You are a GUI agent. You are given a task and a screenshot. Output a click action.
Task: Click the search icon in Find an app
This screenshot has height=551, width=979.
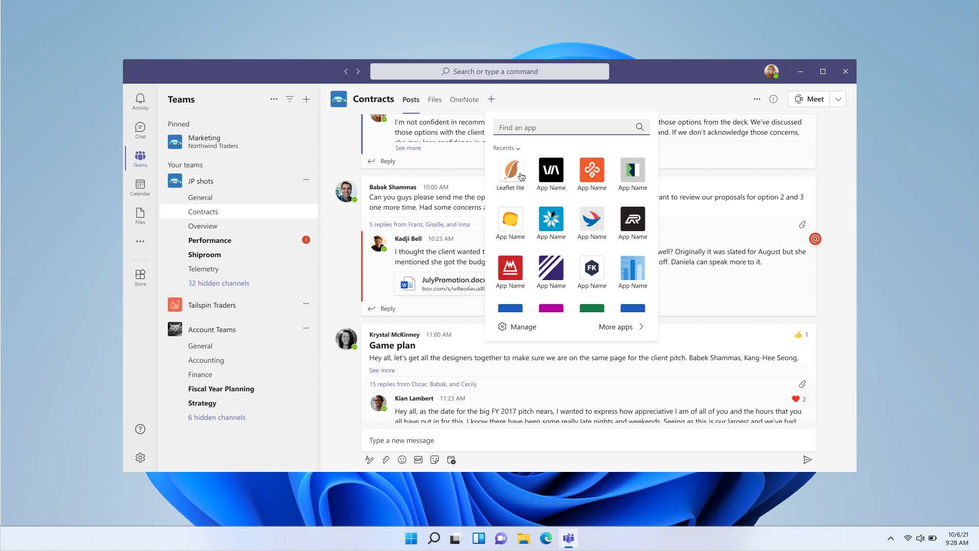coord(639,127)
